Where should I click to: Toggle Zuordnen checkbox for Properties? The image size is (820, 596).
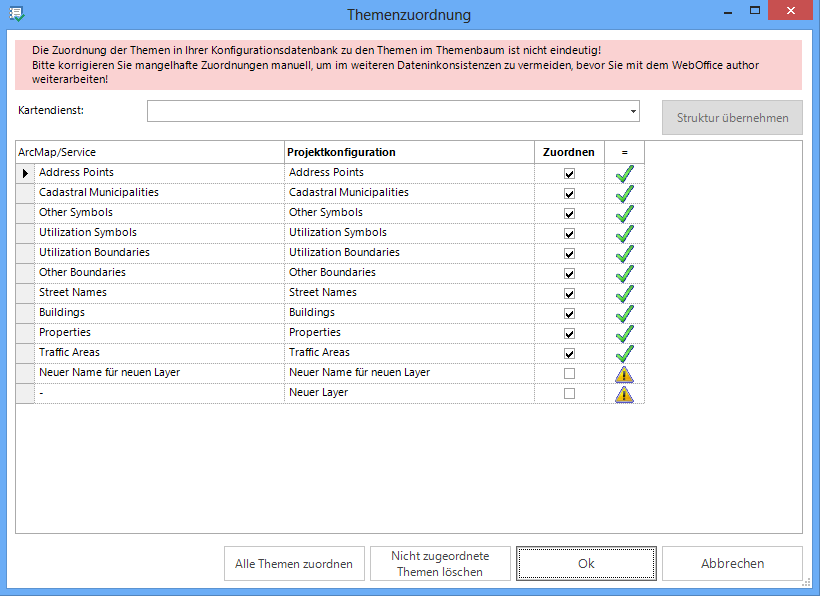[x=570, y=334]
